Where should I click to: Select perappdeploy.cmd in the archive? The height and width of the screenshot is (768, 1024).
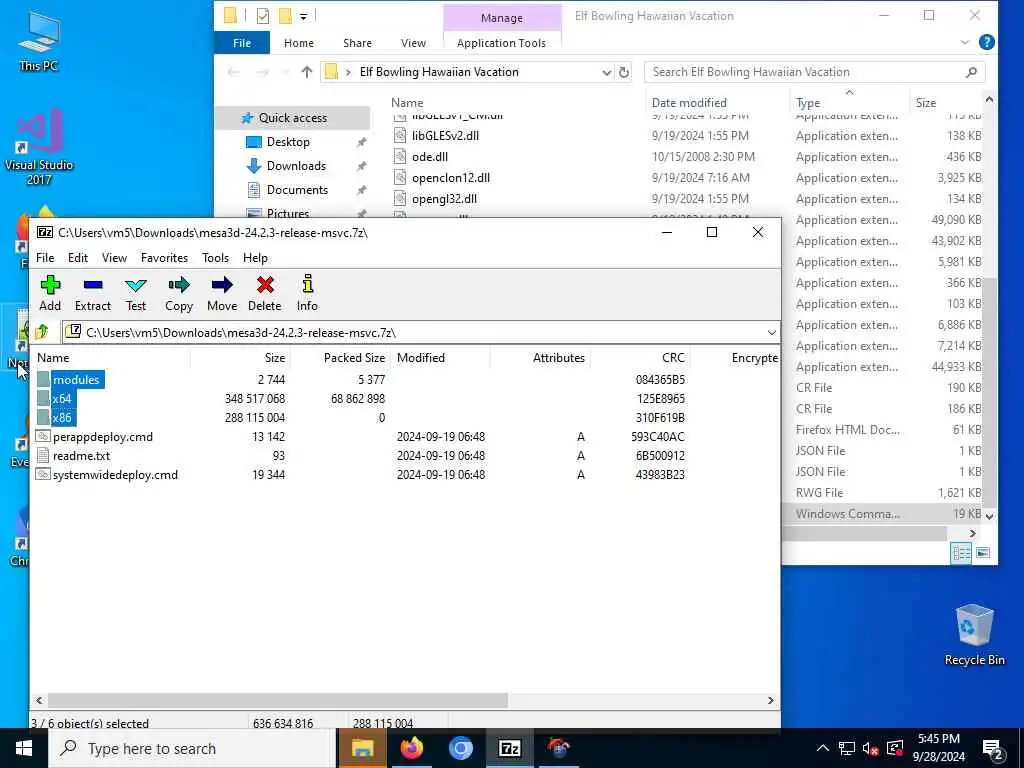(103, 436)
